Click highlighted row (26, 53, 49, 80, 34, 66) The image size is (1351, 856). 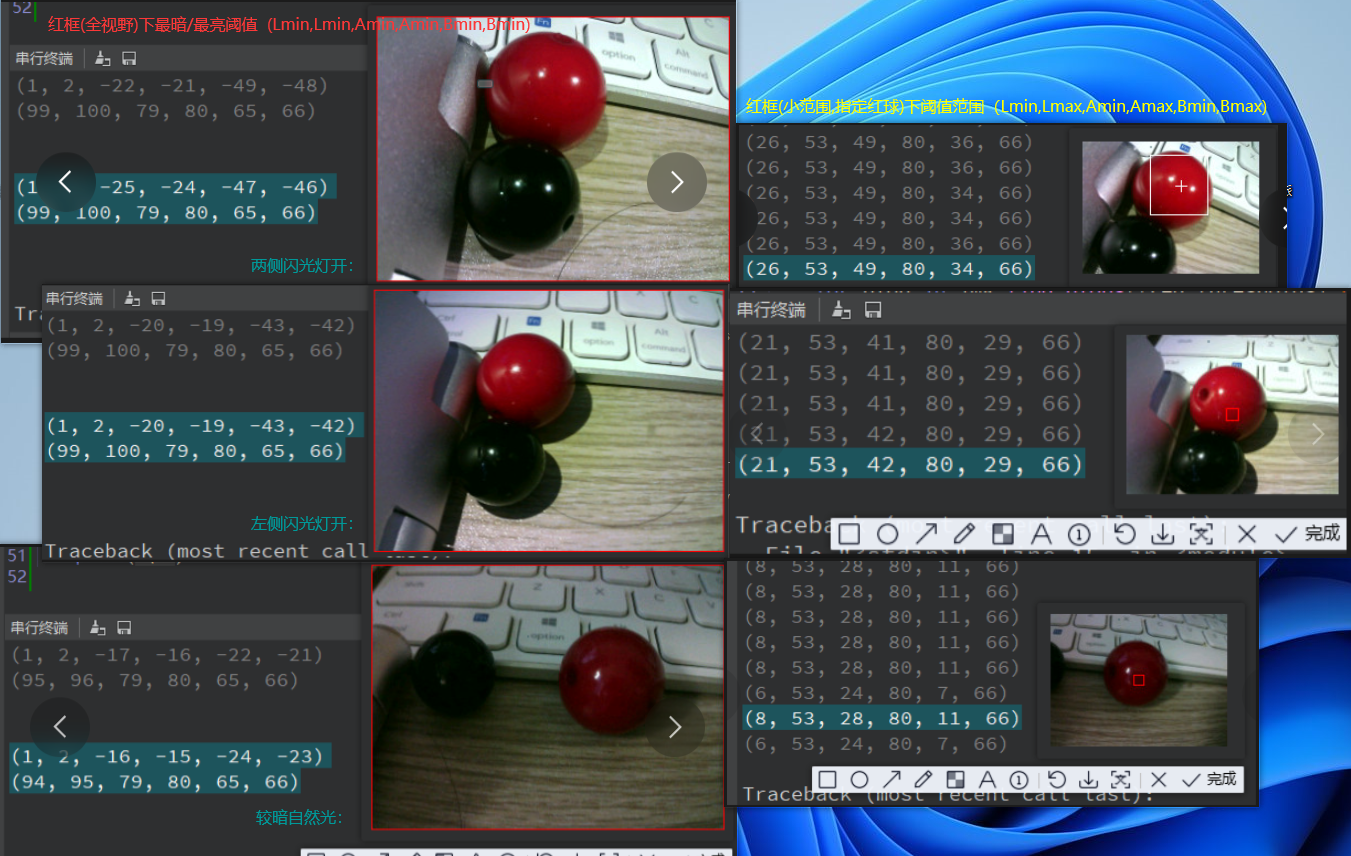click(889, 269)
